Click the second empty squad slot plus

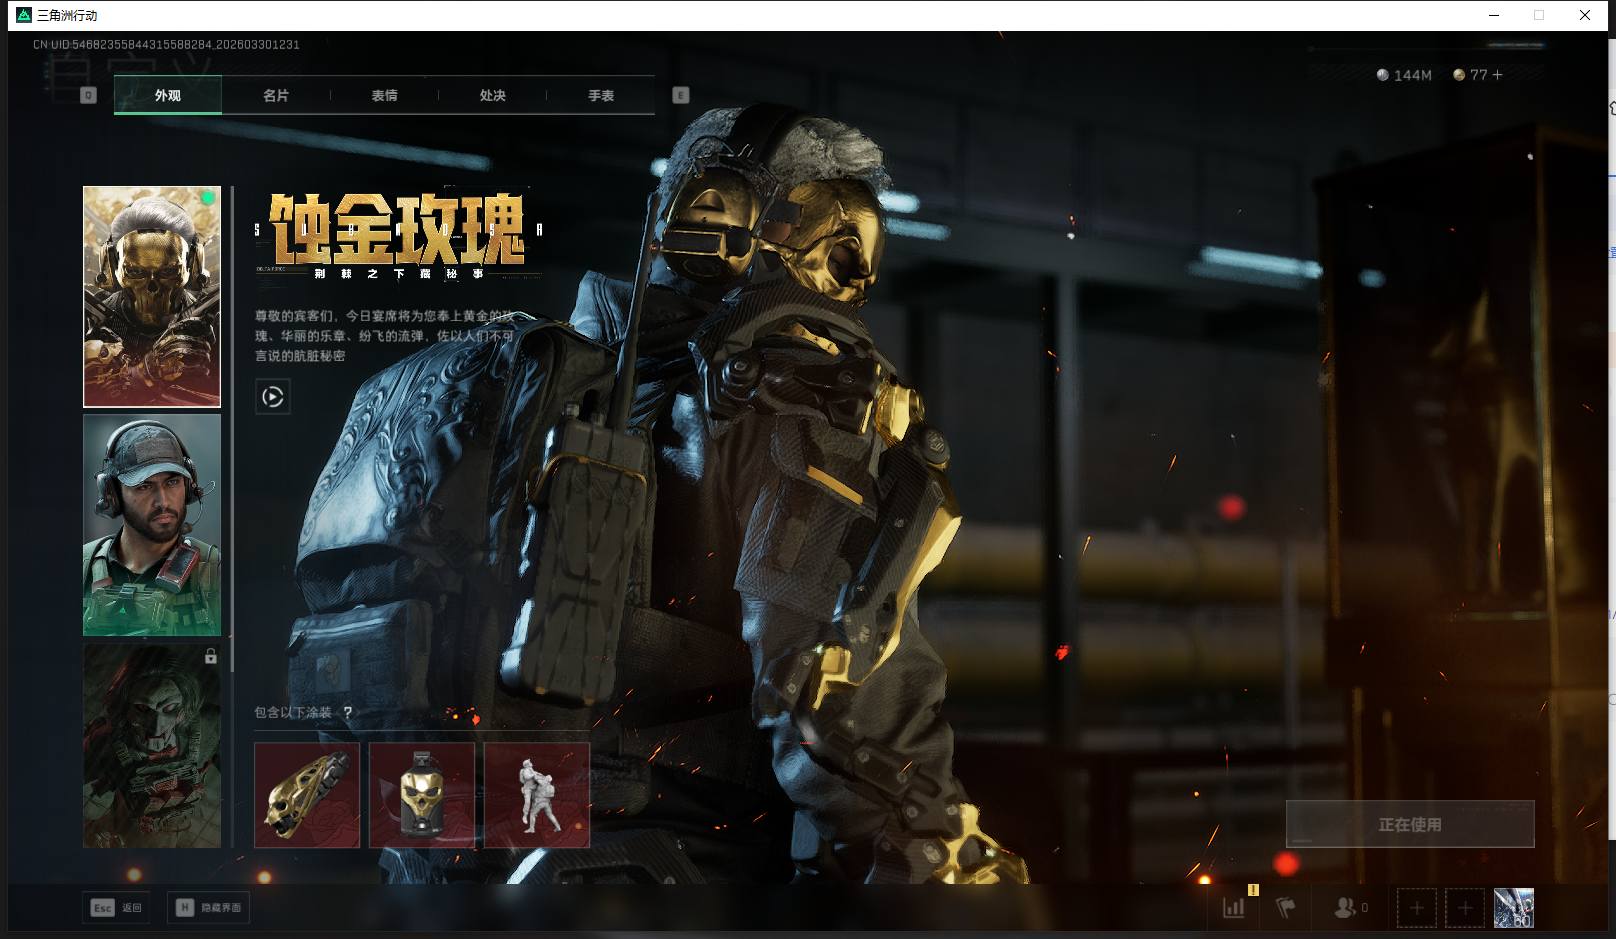click(1464, 908)
